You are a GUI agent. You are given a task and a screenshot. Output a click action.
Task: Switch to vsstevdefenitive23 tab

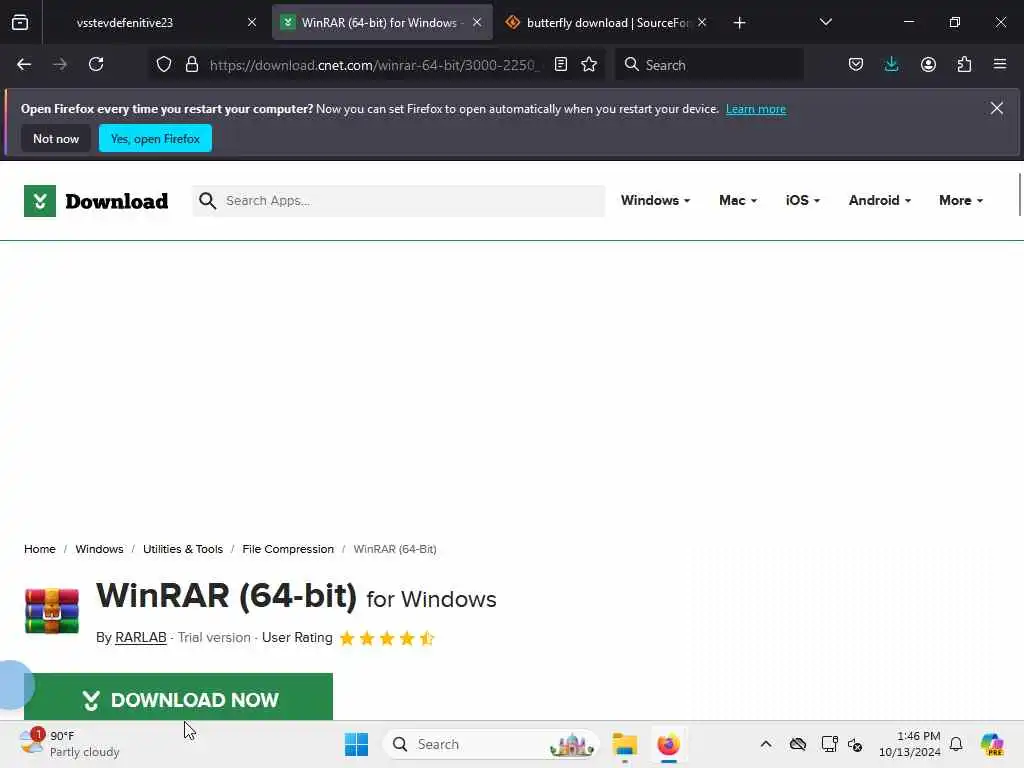[125, 23]
